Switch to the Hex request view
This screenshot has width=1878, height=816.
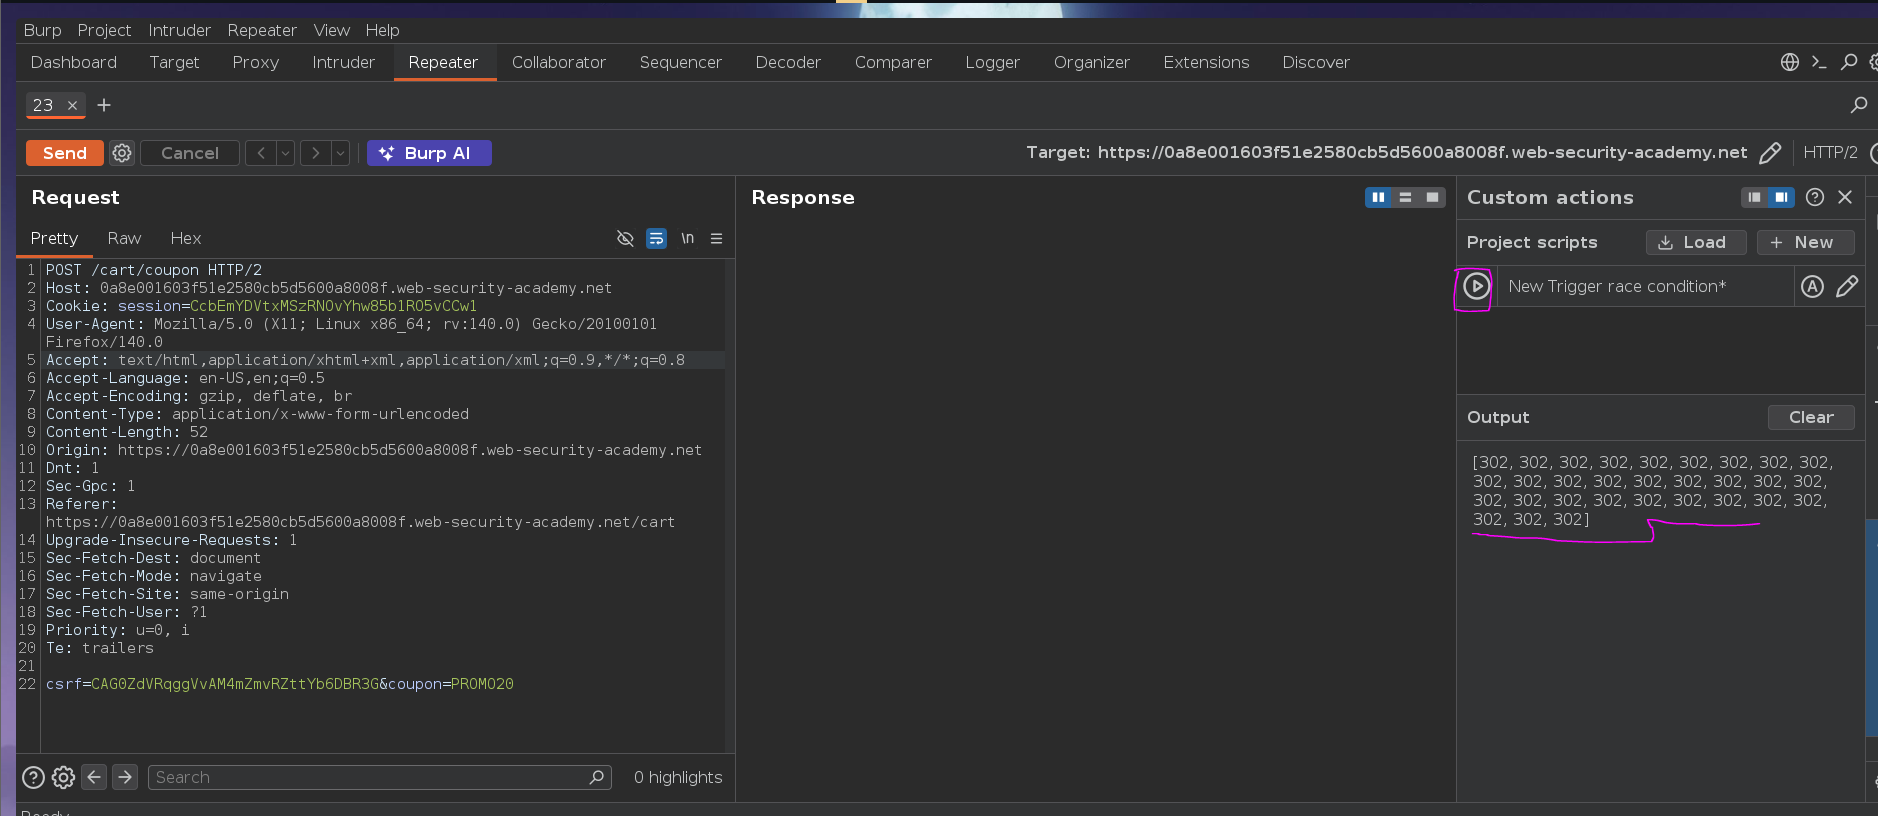click(x=186, y=238)
